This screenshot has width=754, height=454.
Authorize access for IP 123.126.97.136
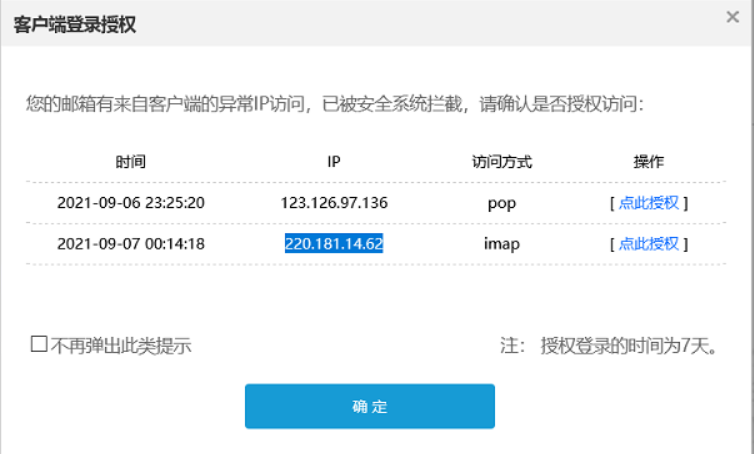pyautogui.click(x=648, y=203)
